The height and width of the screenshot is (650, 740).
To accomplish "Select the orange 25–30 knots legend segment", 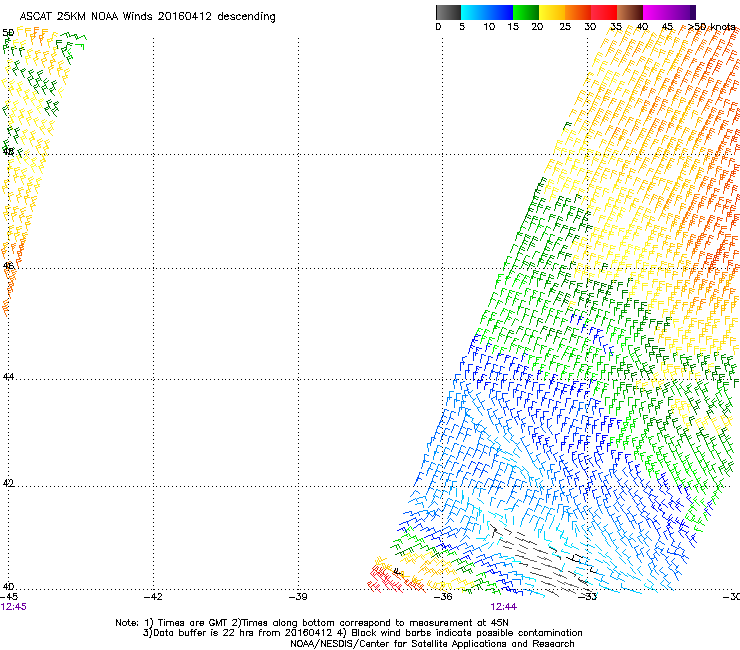I will [x=578, y=12].
